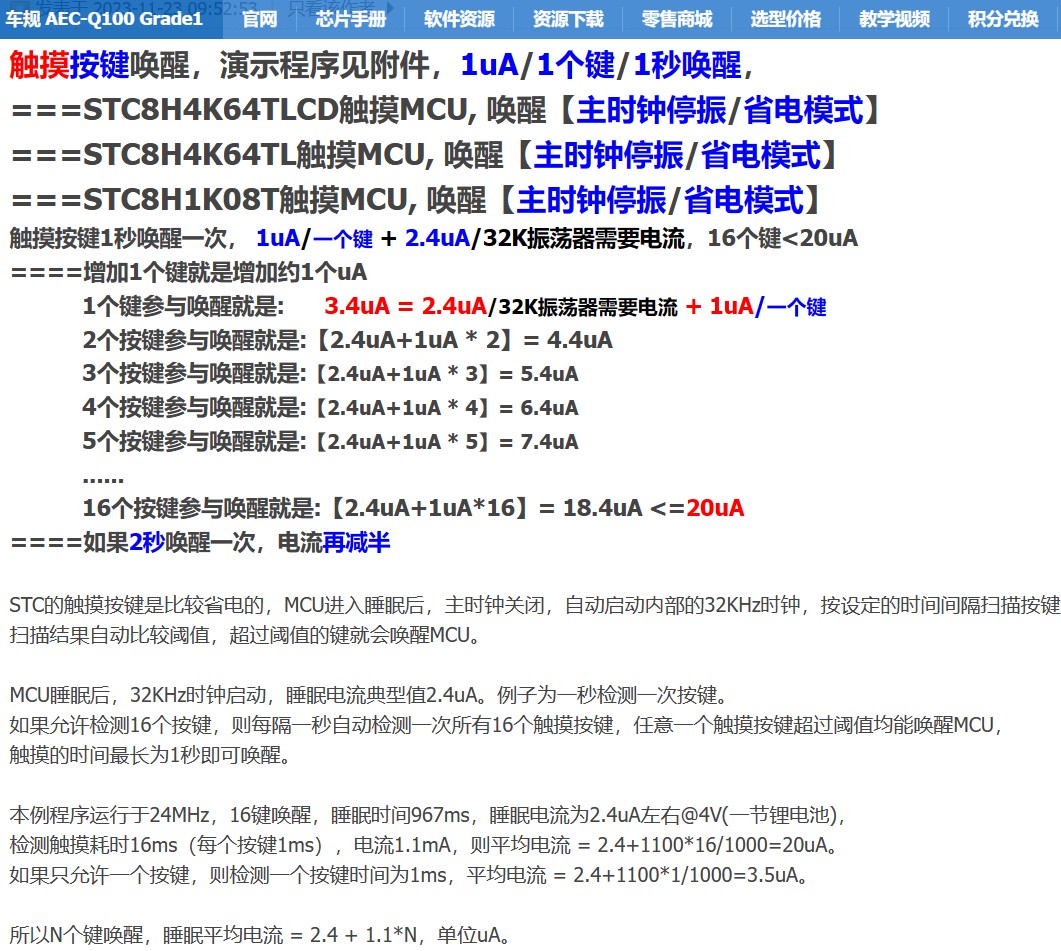Screen dimensions: 1061x951
Task: Click the paragraph starting STC的触摸按键是比较省电的
Action: pos(535,604)
